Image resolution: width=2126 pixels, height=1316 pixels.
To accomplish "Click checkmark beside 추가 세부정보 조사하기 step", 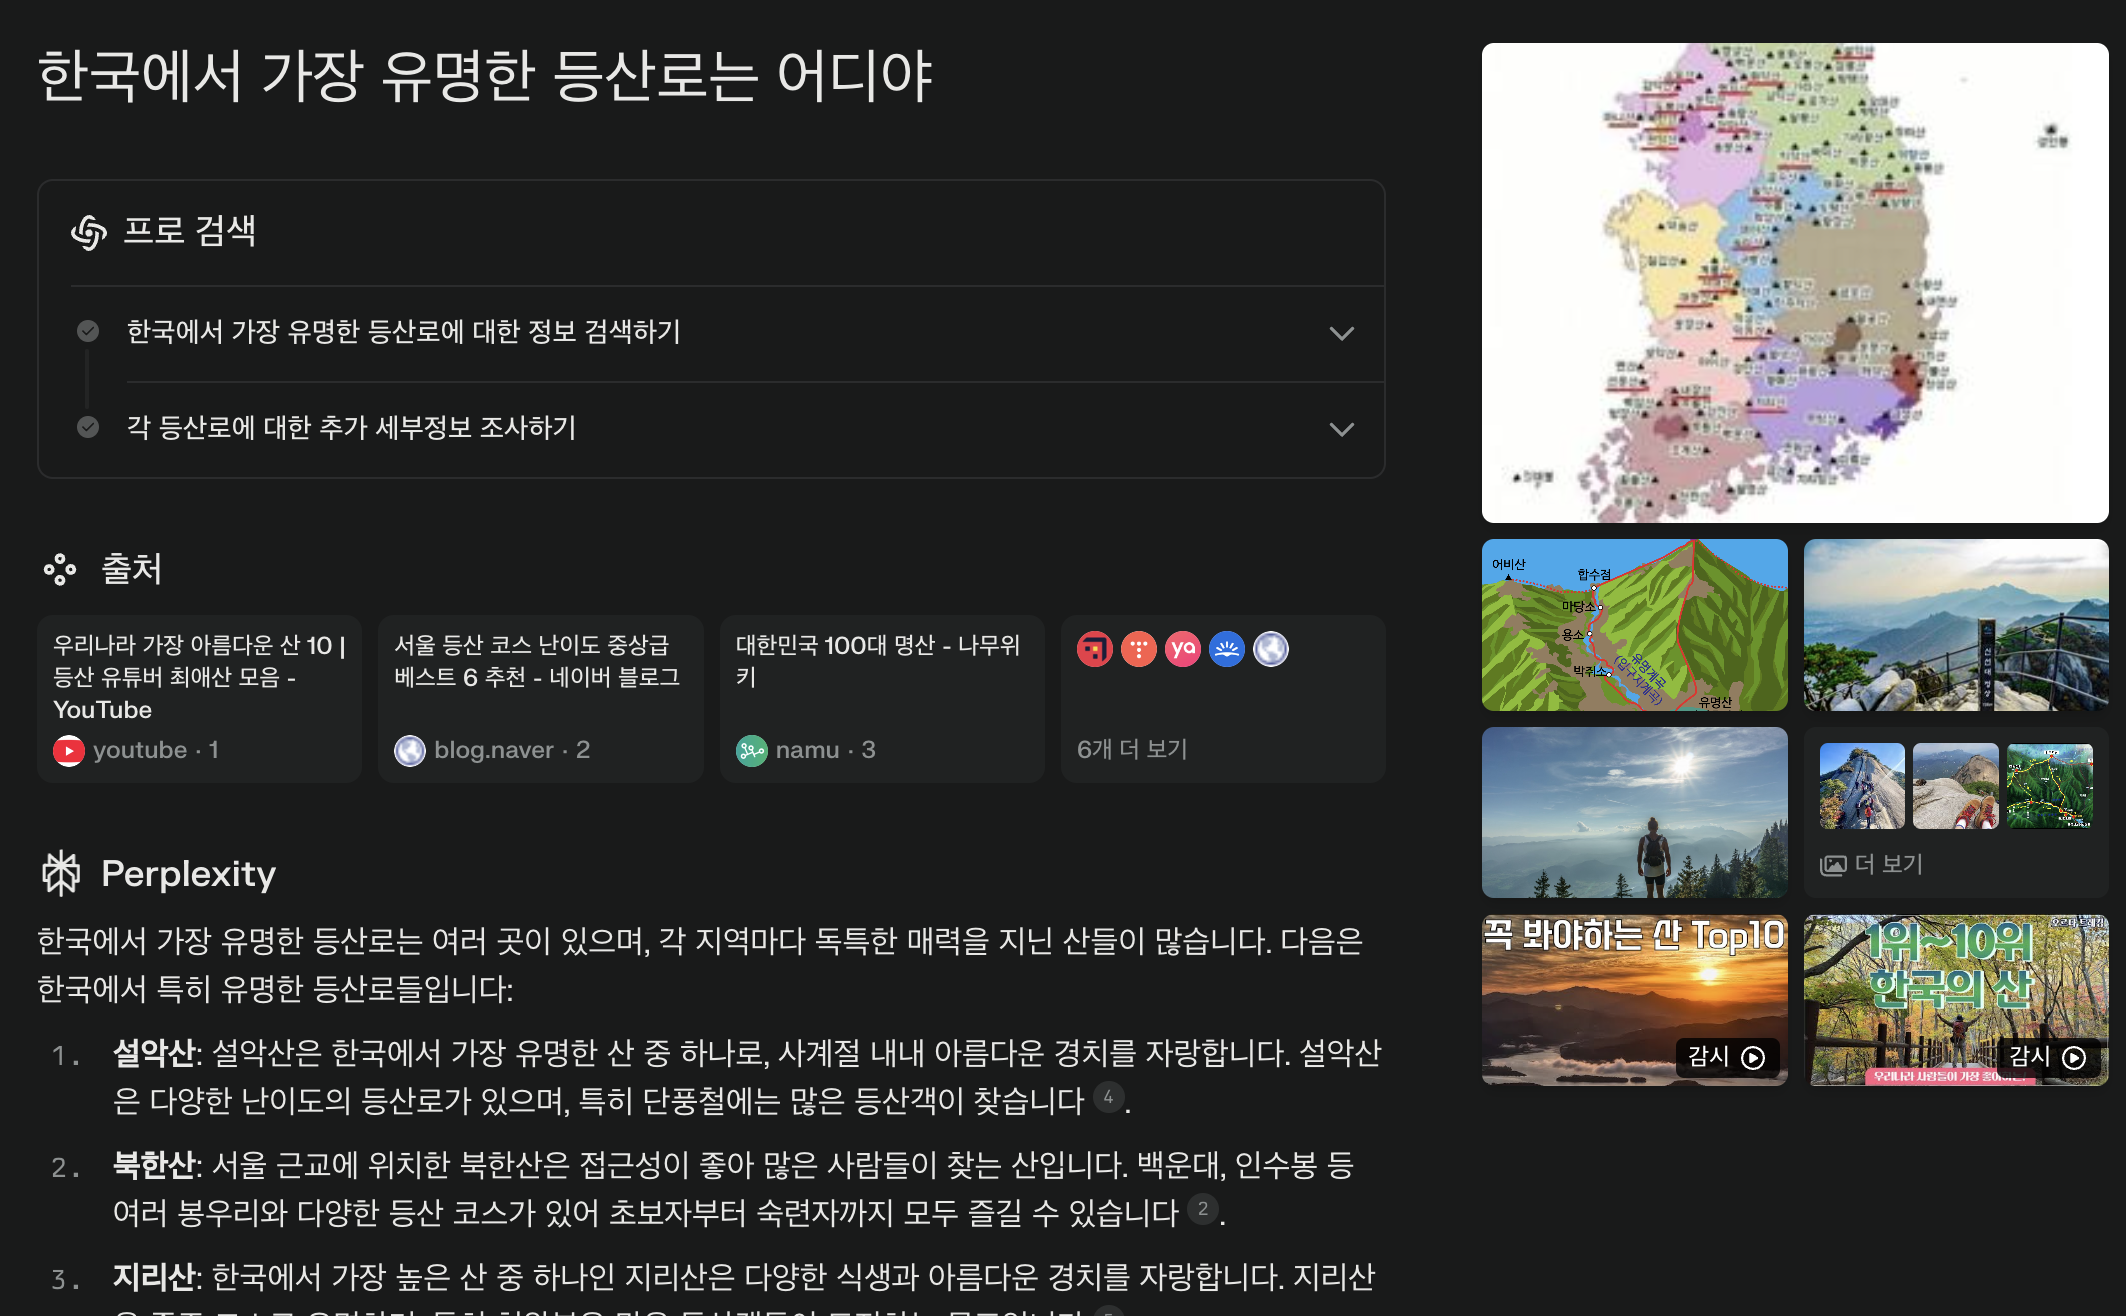I will point(88,427).
